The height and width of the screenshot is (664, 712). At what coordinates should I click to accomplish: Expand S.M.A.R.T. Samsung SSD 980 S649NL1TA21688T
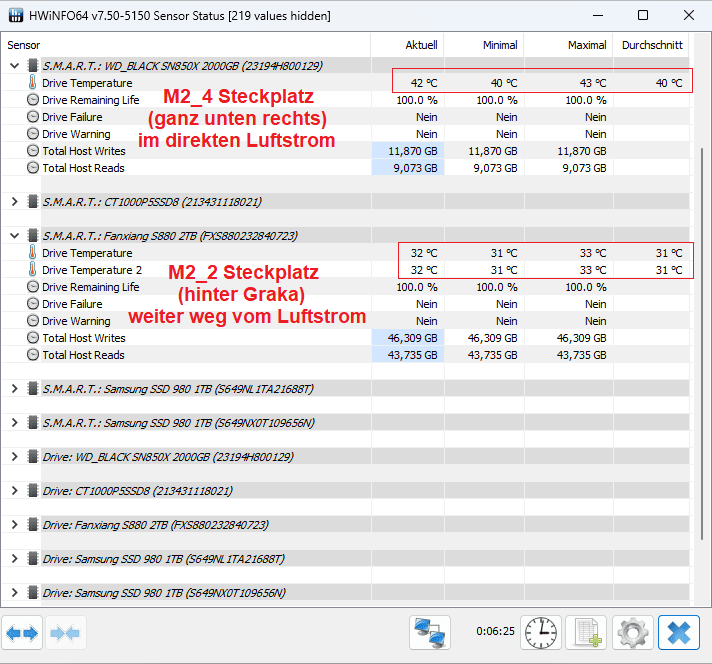tap(15, 389)
